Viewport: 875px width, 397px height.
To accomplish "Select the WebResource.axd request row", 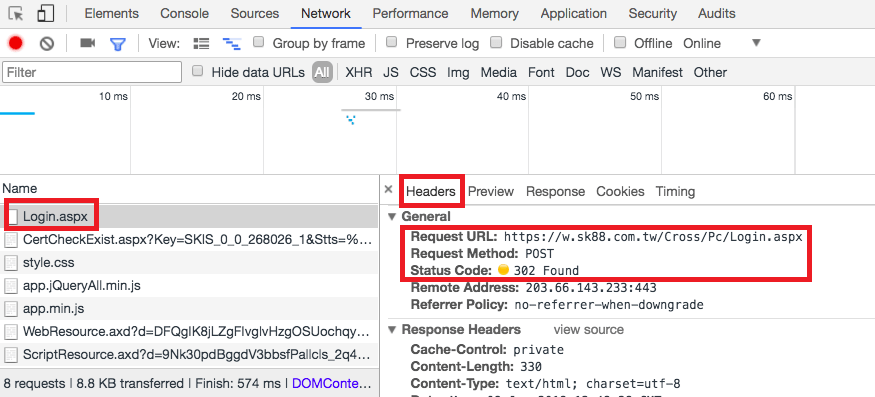I will (x=189, y=331).
